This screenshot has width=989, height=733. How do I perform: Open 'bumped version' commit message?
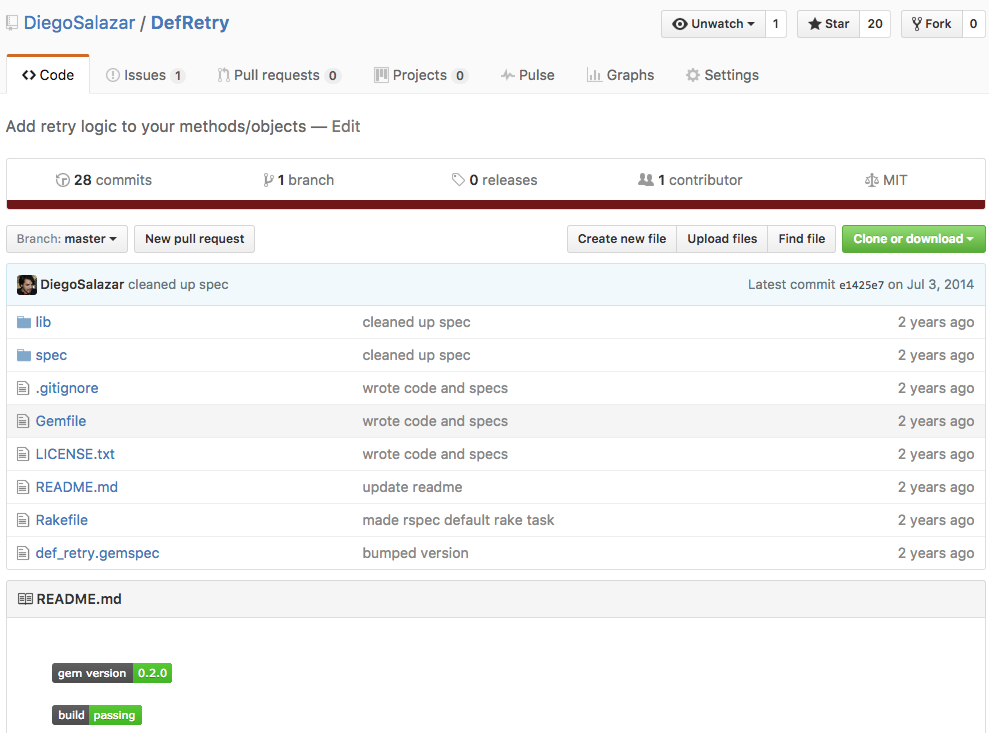(415, 553)
